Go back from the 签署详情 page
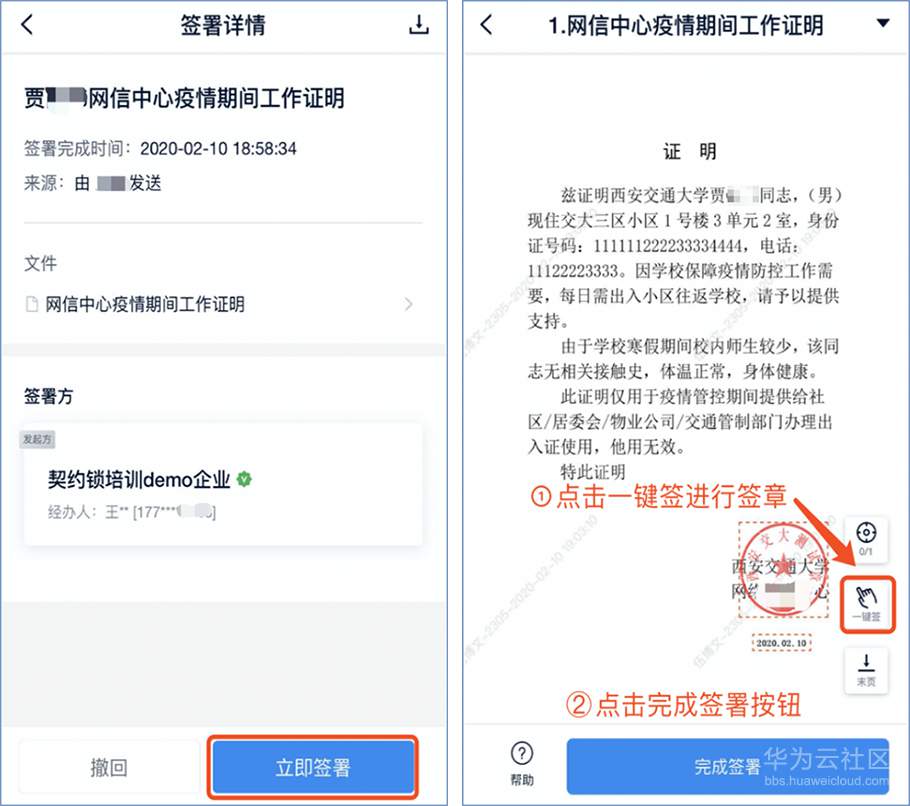This screenshot has height=806, width=910. (x=27, y=25)
